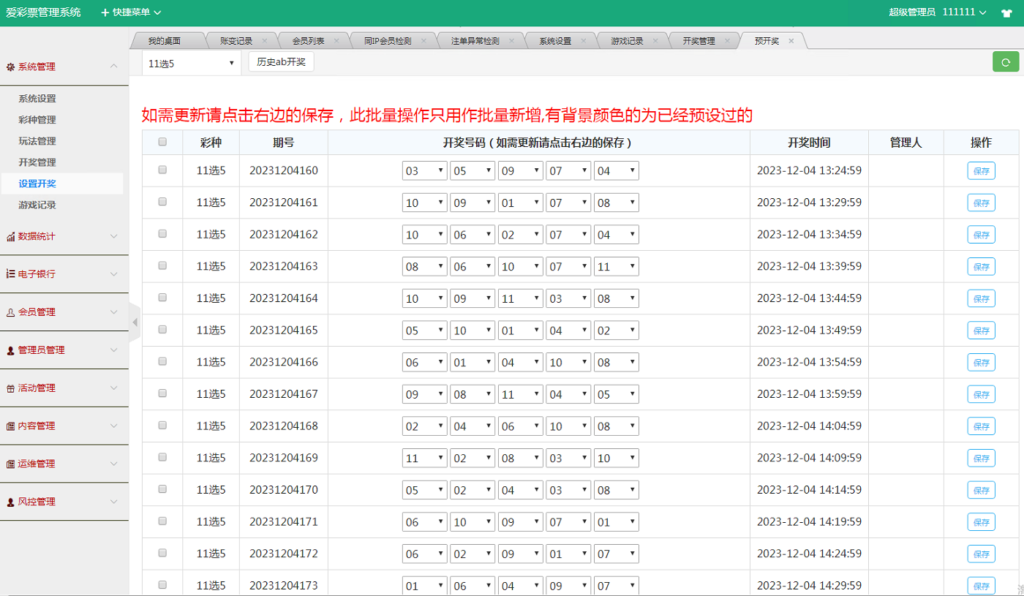Click the shirt theme icon in top bar
The width and height of the screenshot is (1024, 596).
pyautogui.click(x=1006, y=11)
